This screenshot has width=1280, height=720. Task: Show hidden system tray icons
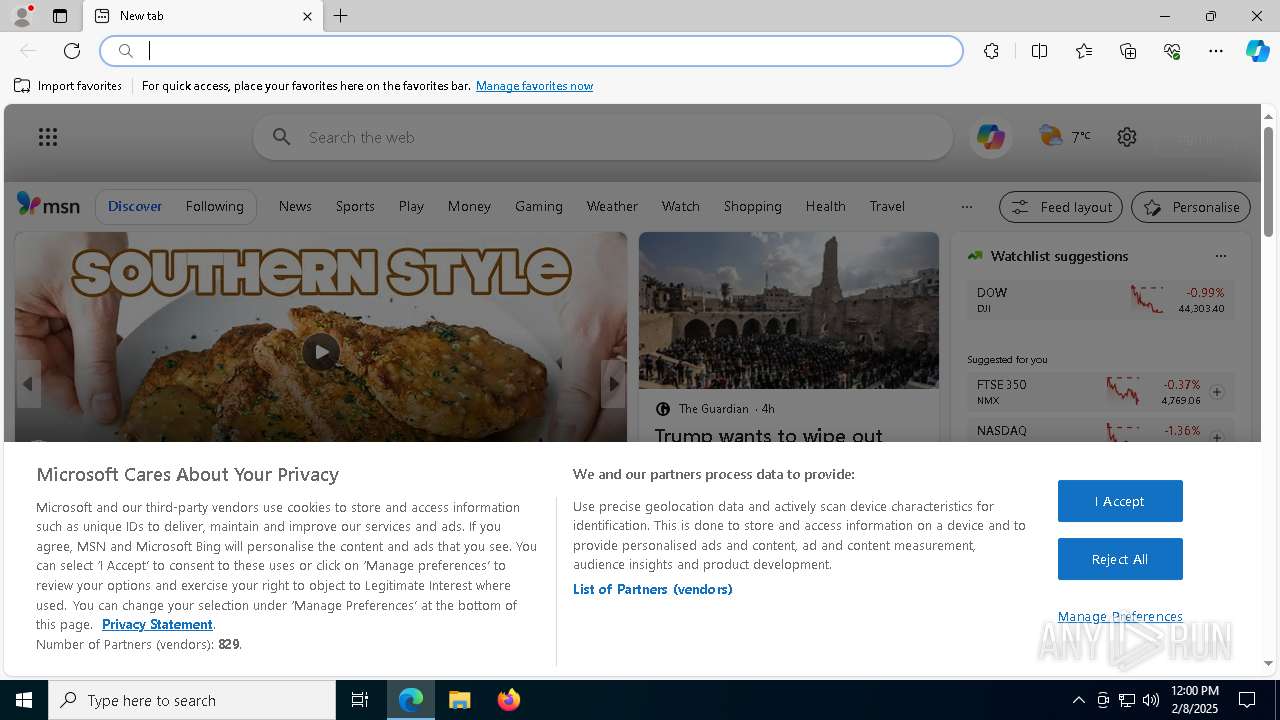coord(1078,700)
